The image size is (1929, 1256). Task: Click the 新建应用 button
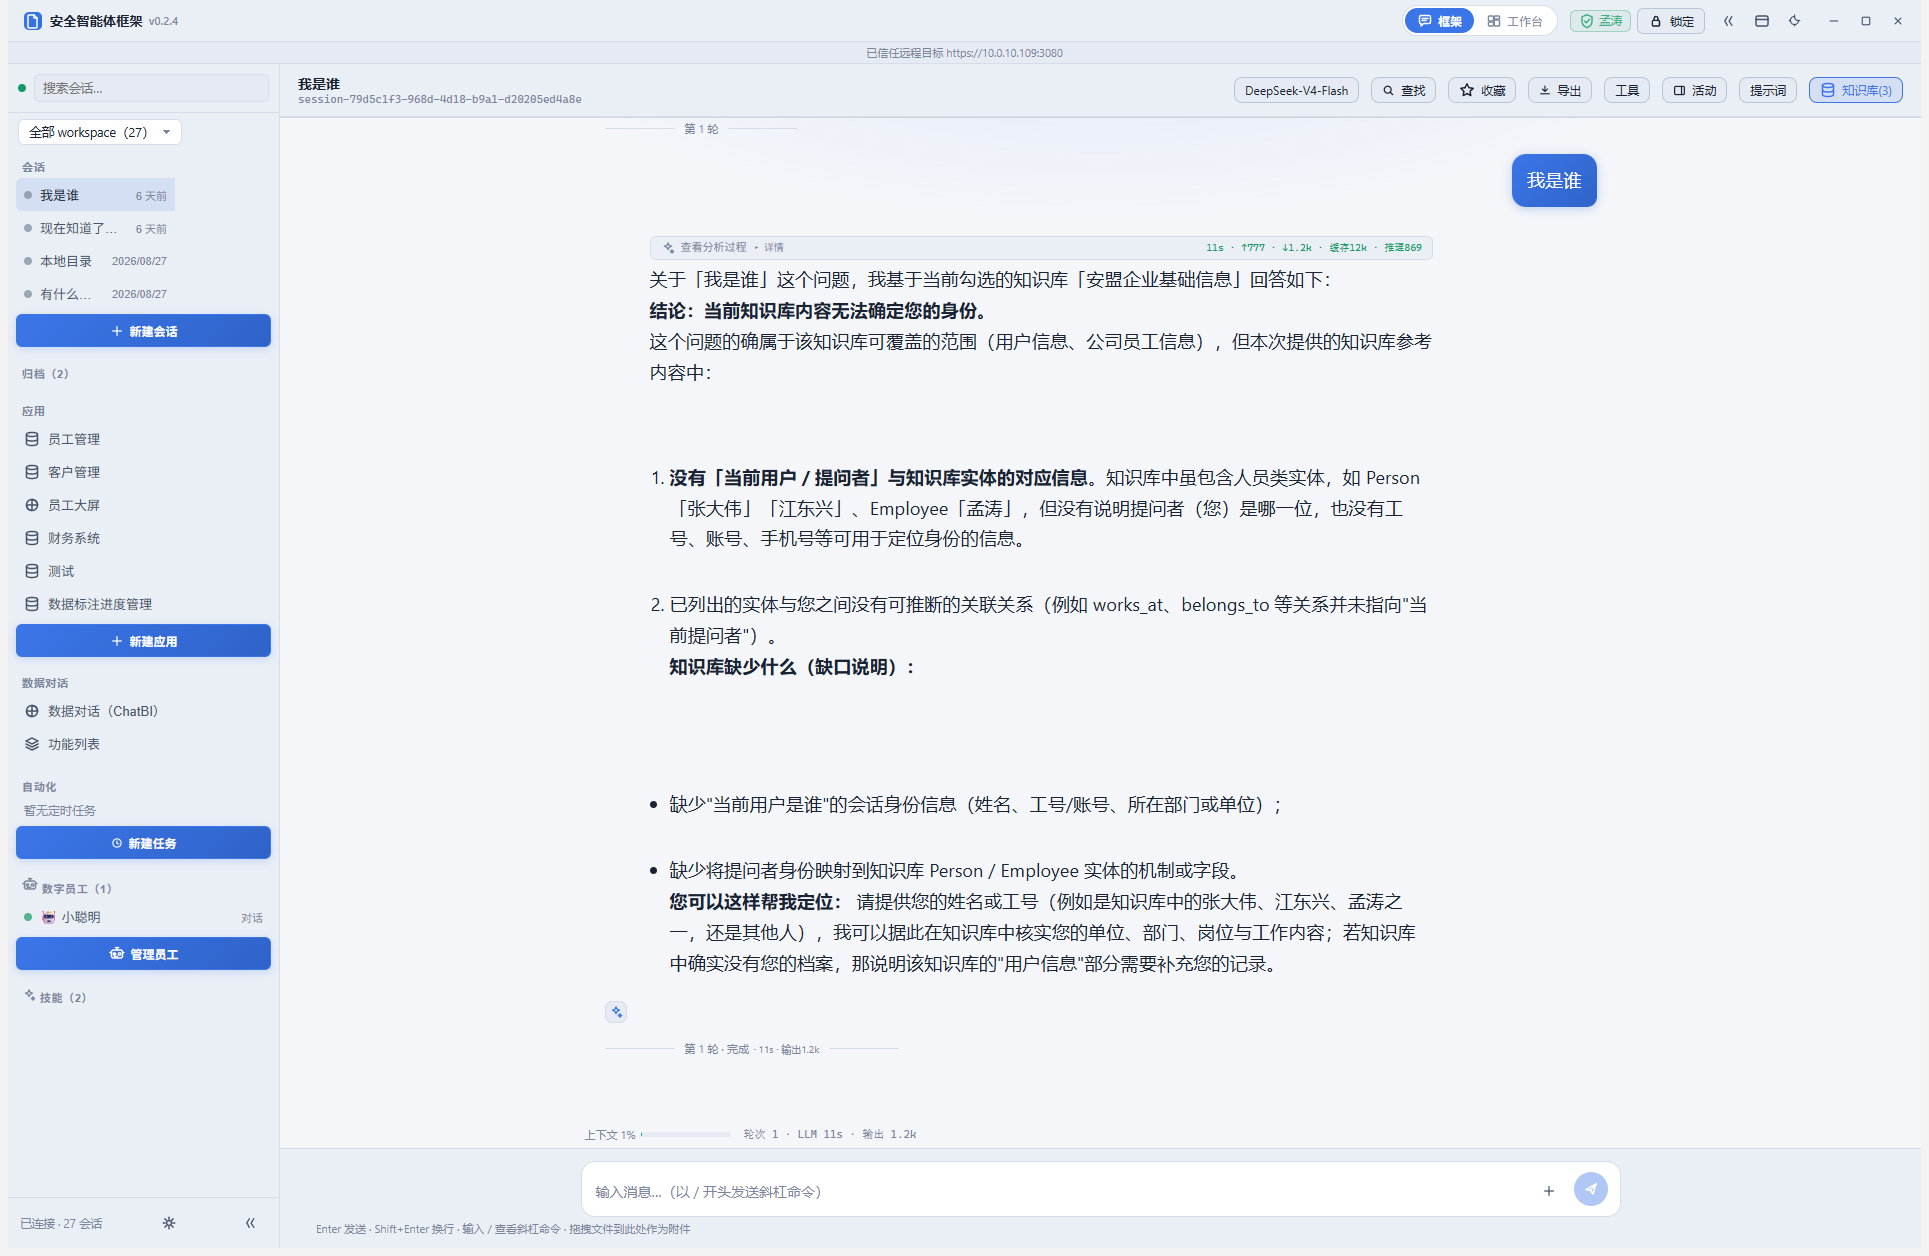[x=144, y=641]
